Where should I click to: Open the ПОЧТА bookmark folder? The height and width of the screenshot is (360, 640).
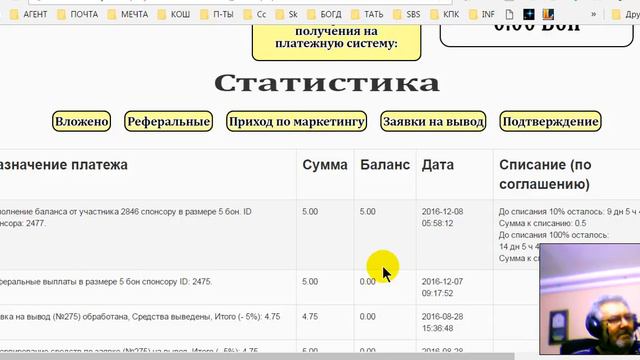coord(78,14)
